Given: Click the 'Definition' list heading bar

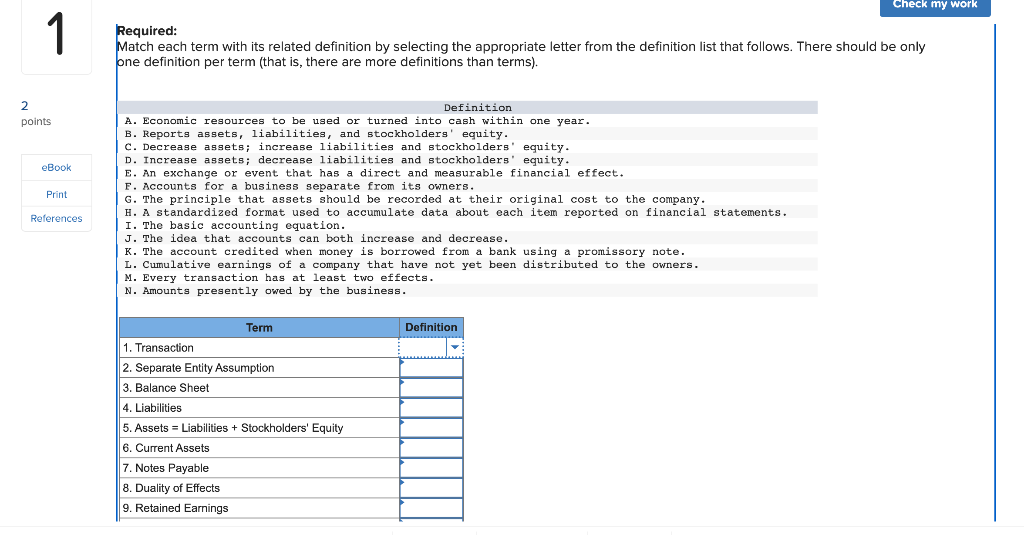Looking at the screenshot, I should pos(468,108).
